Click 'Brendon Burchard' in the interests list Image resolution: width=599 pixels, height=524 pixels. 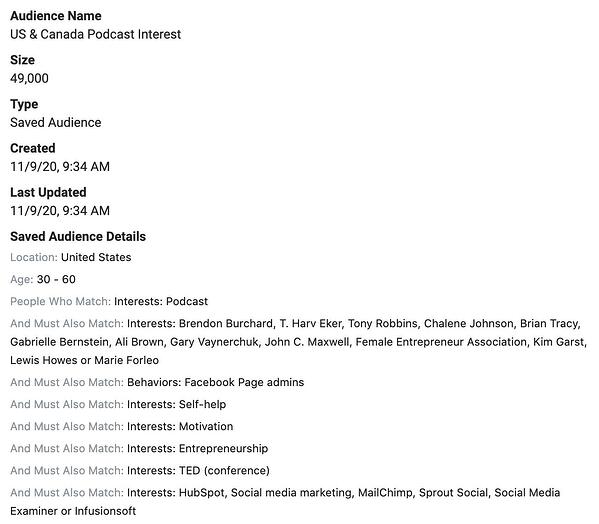tap(226, 324)
